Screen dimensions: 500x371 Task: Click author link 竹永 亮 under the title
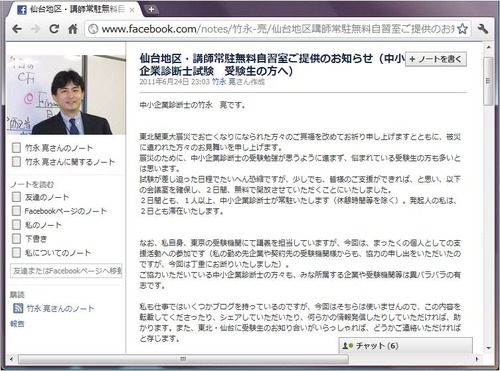pyautogui.click(x=224, y=82)
